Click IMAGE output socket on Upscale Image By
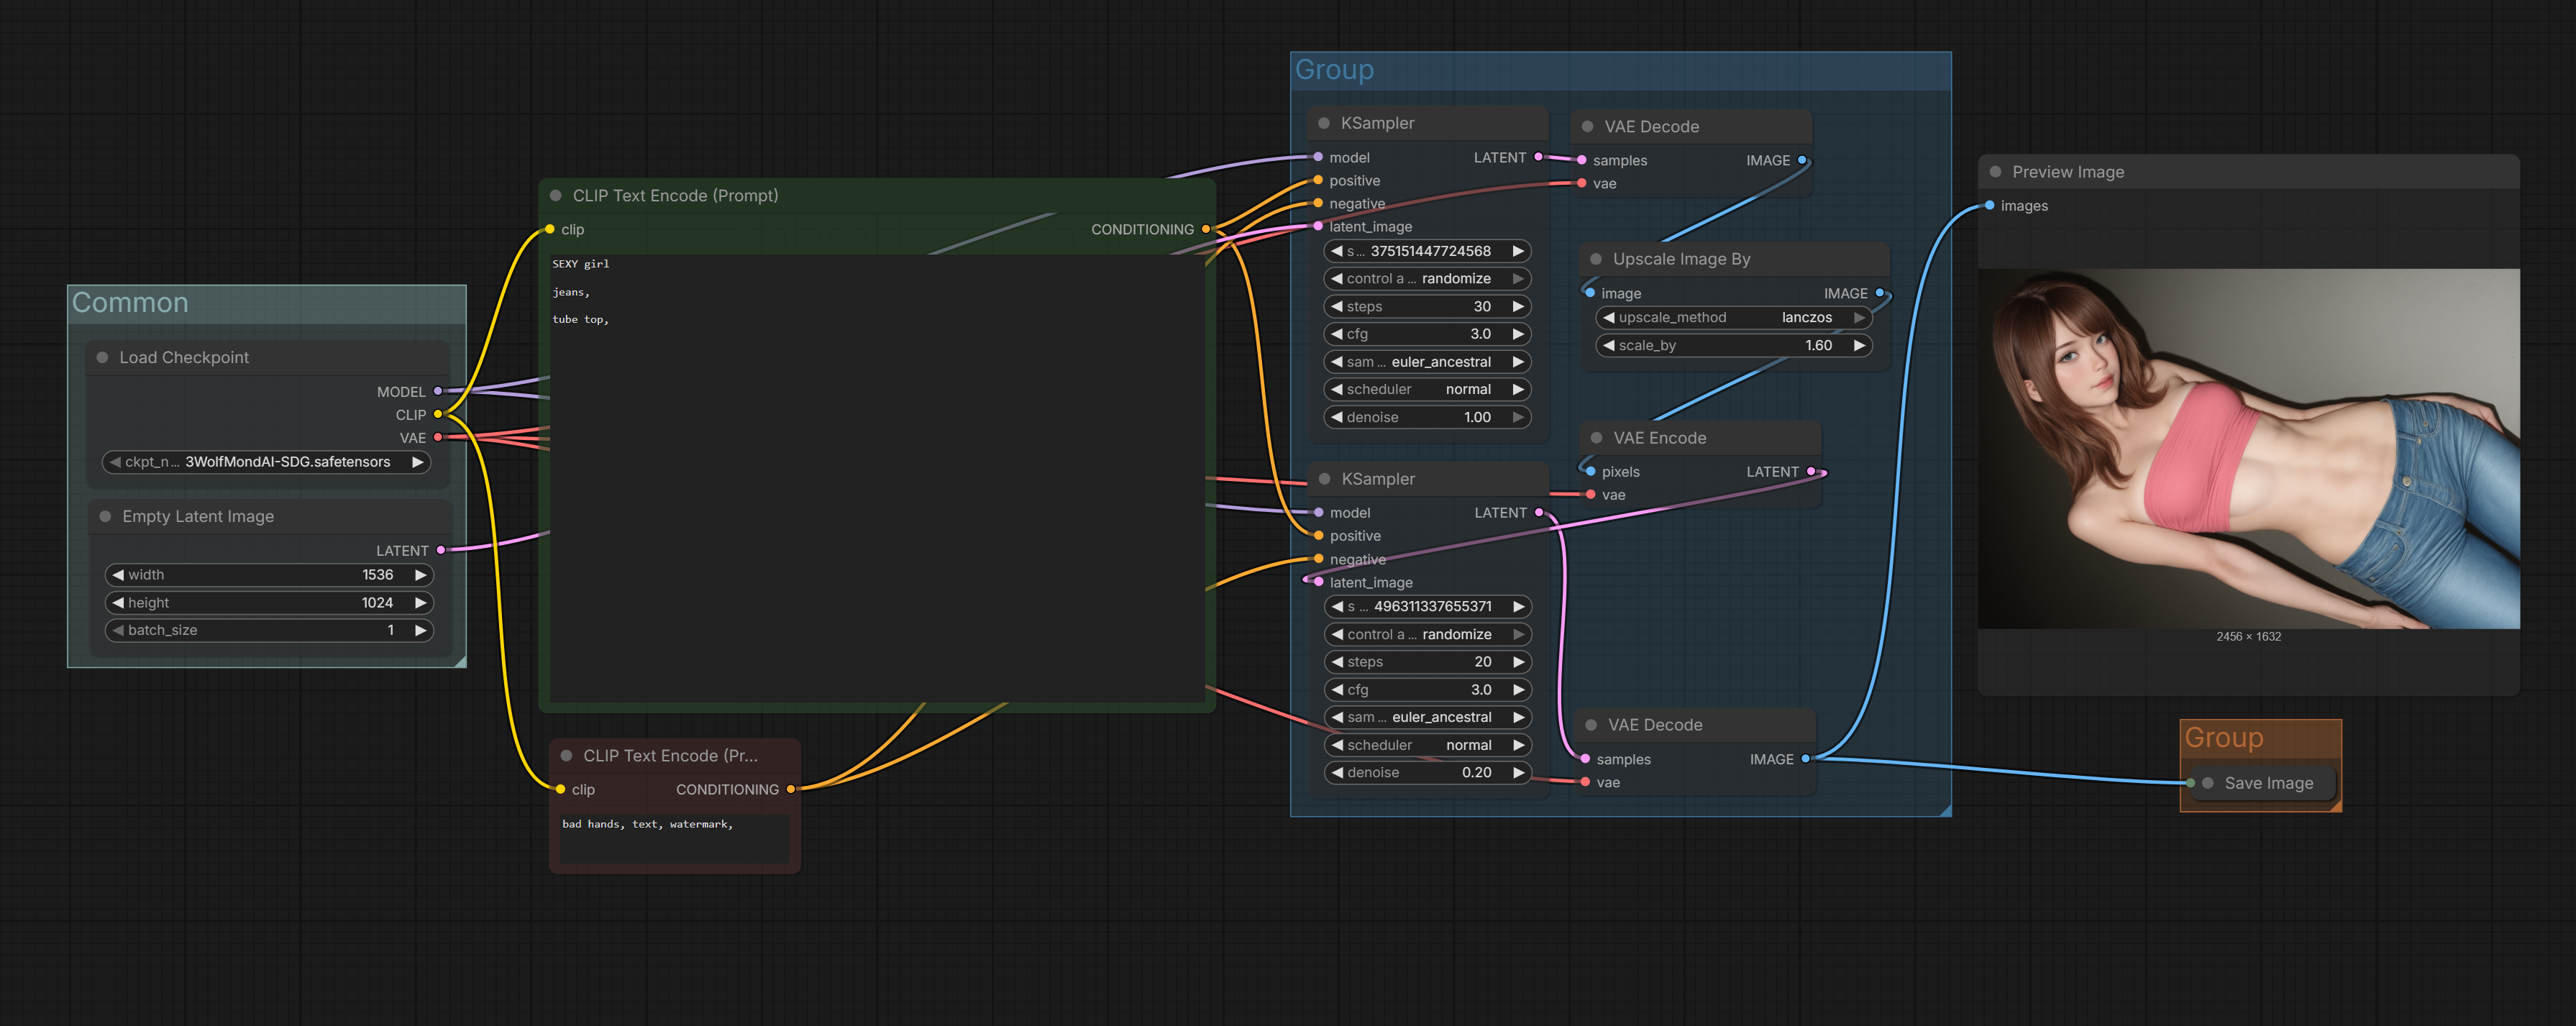The image size is (2576, 1026). click(1880, 293)
